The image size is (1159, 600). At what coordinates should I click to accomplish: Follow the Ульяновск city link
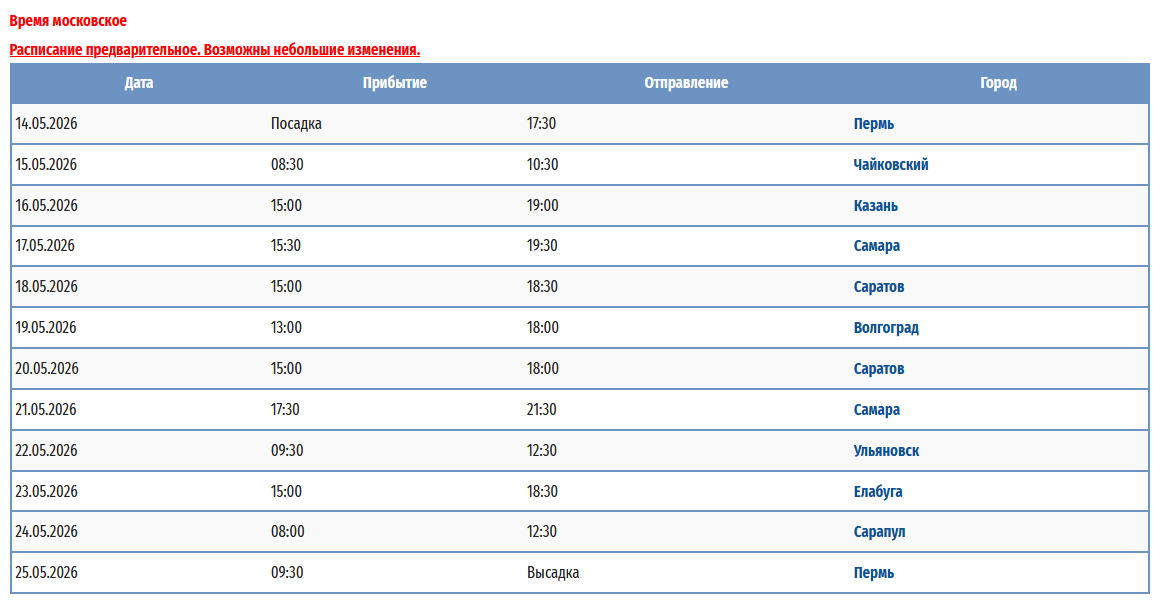[886, 451]
